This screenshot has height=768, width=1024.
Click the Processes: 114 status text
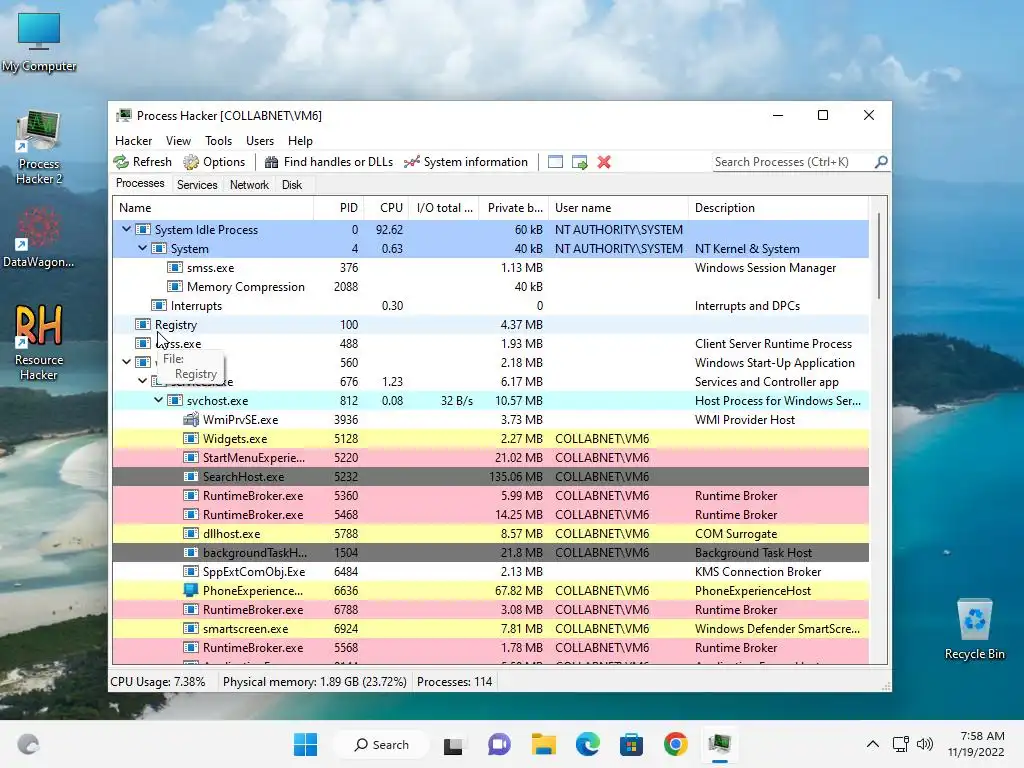(455, 682)
